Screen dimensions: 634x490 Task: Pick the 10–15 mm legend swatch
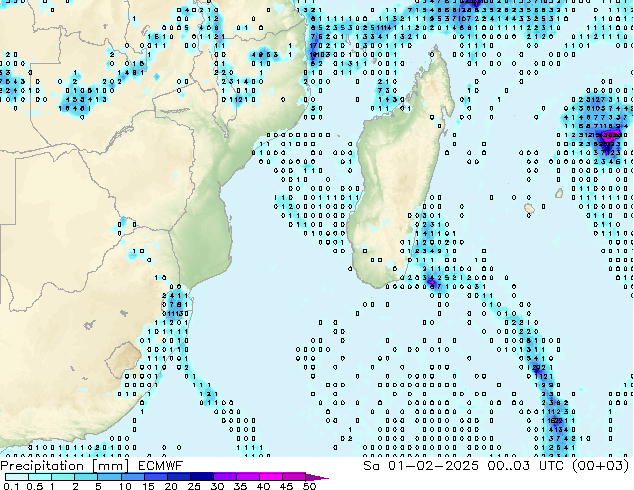133,477
